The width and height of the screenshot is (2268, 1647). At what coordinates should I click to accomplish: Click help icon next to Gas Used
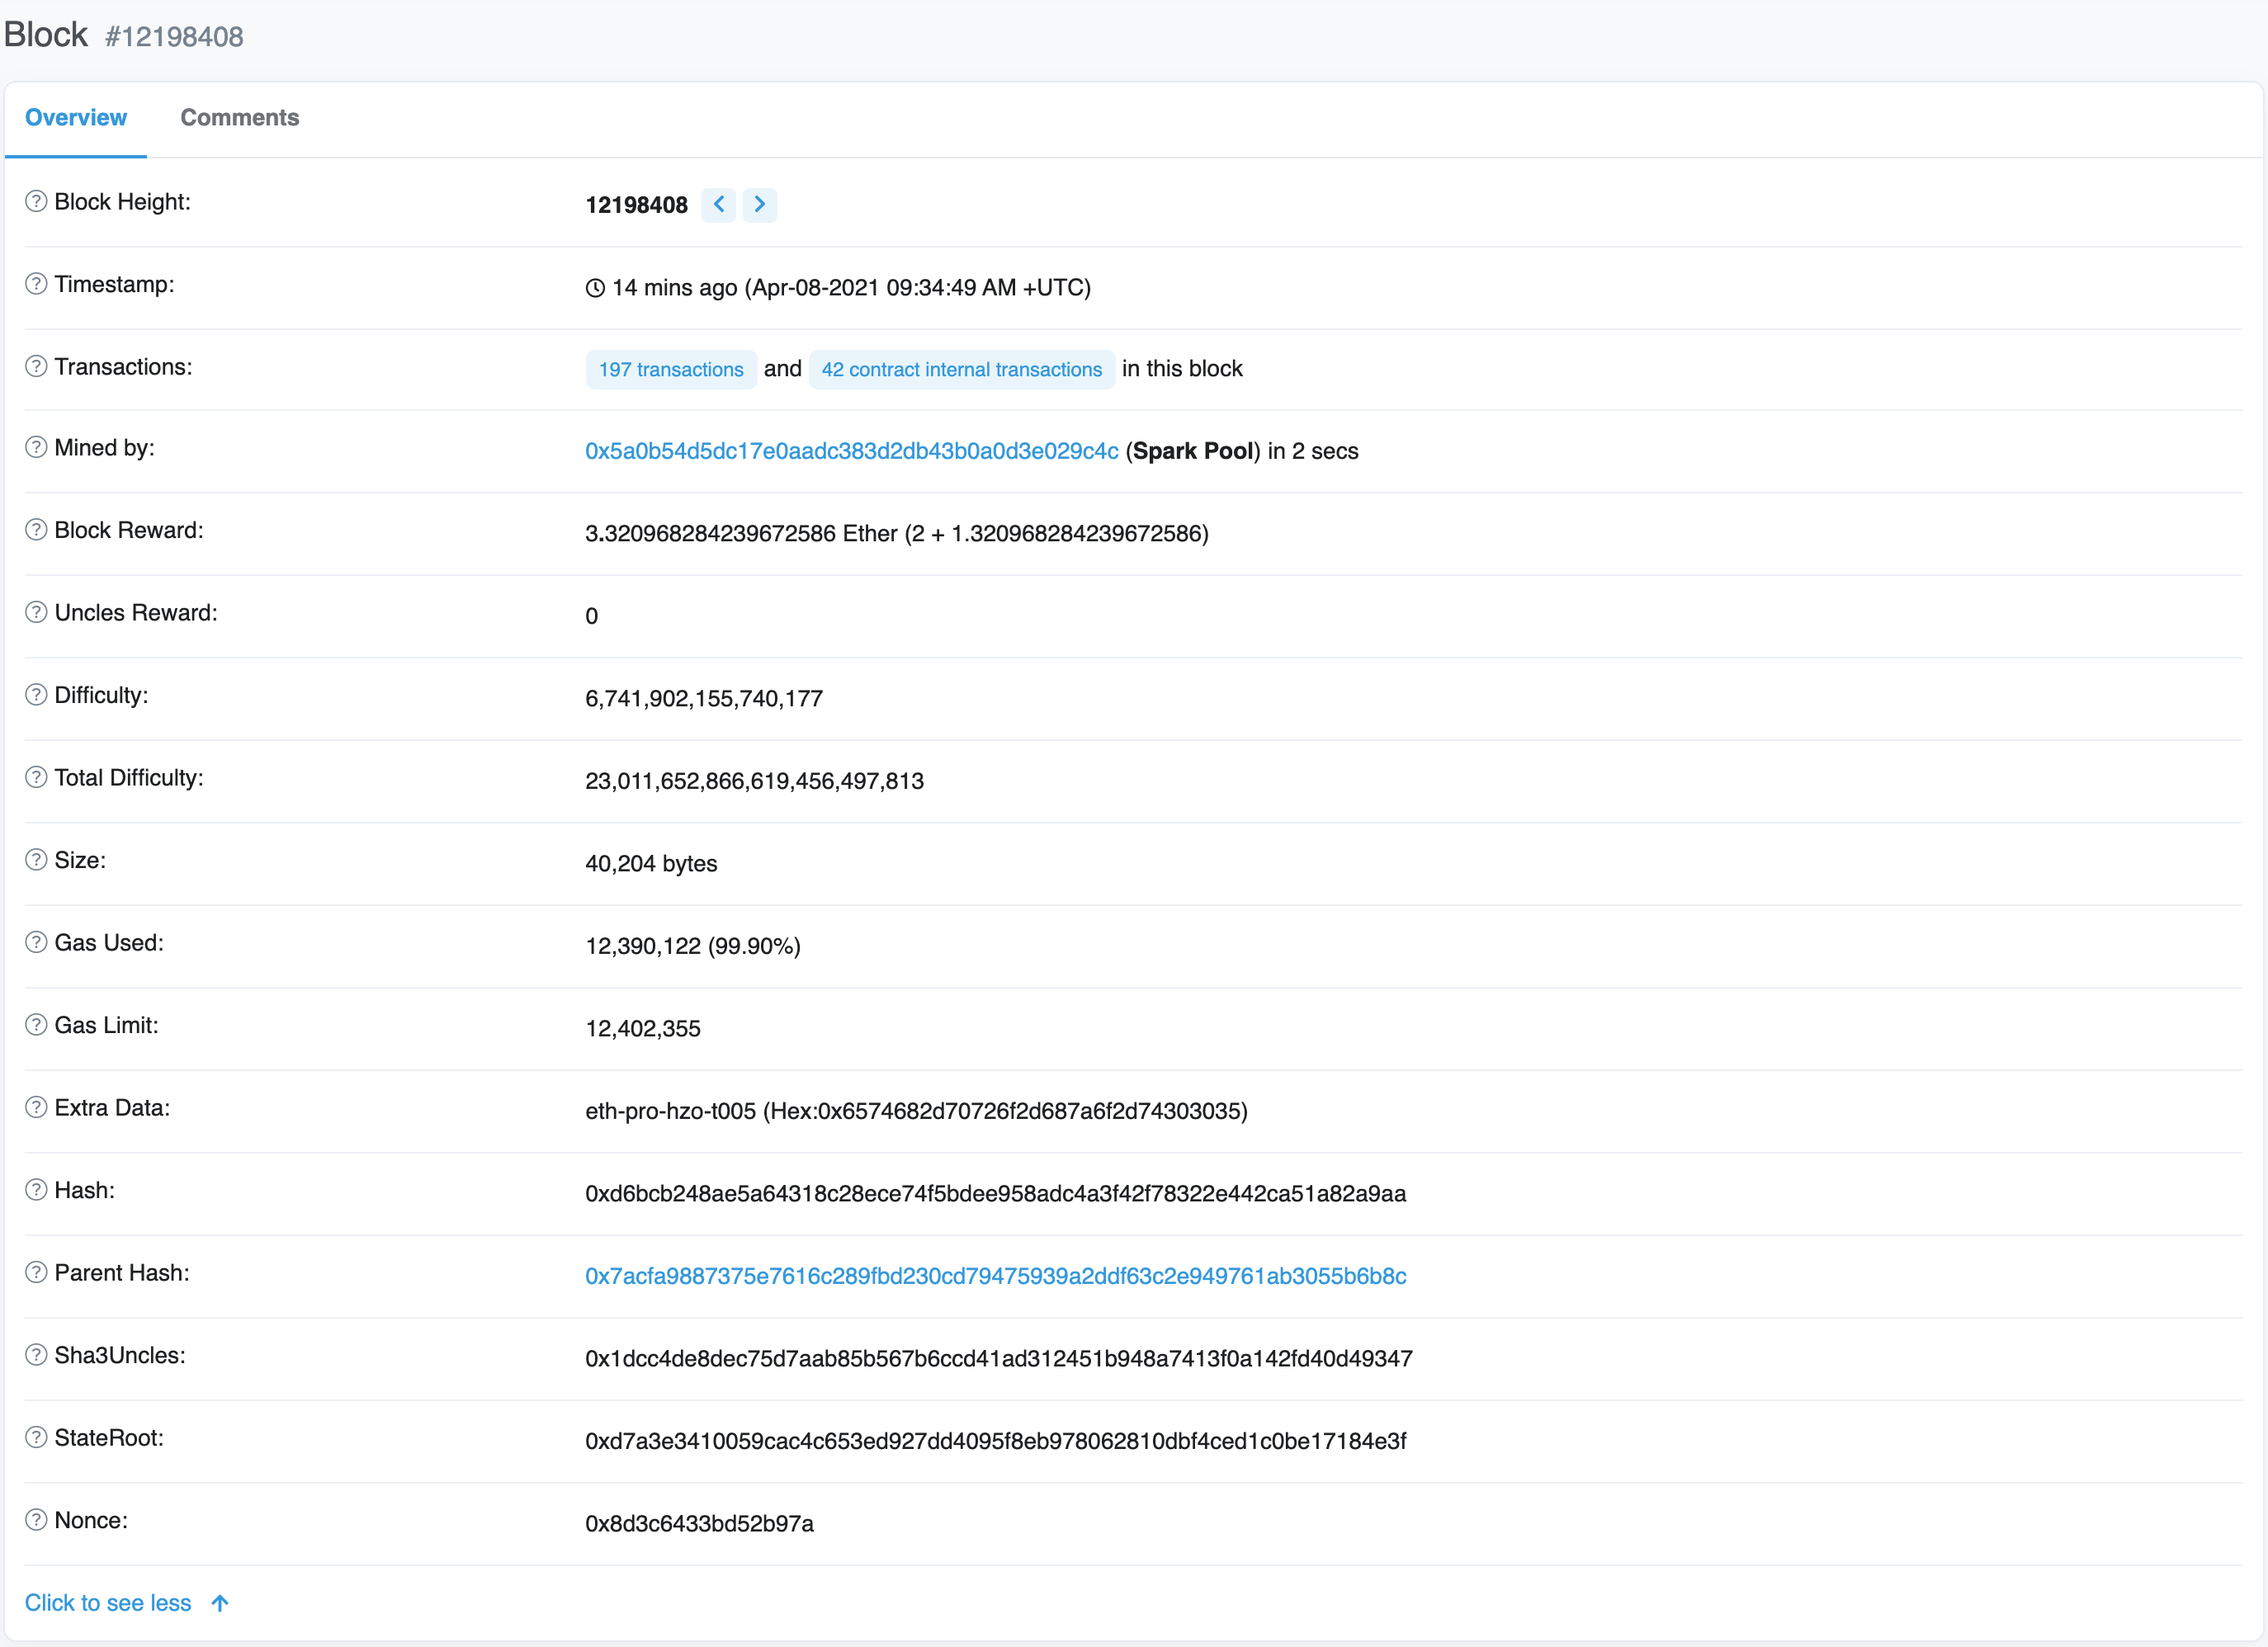point(36,943)
